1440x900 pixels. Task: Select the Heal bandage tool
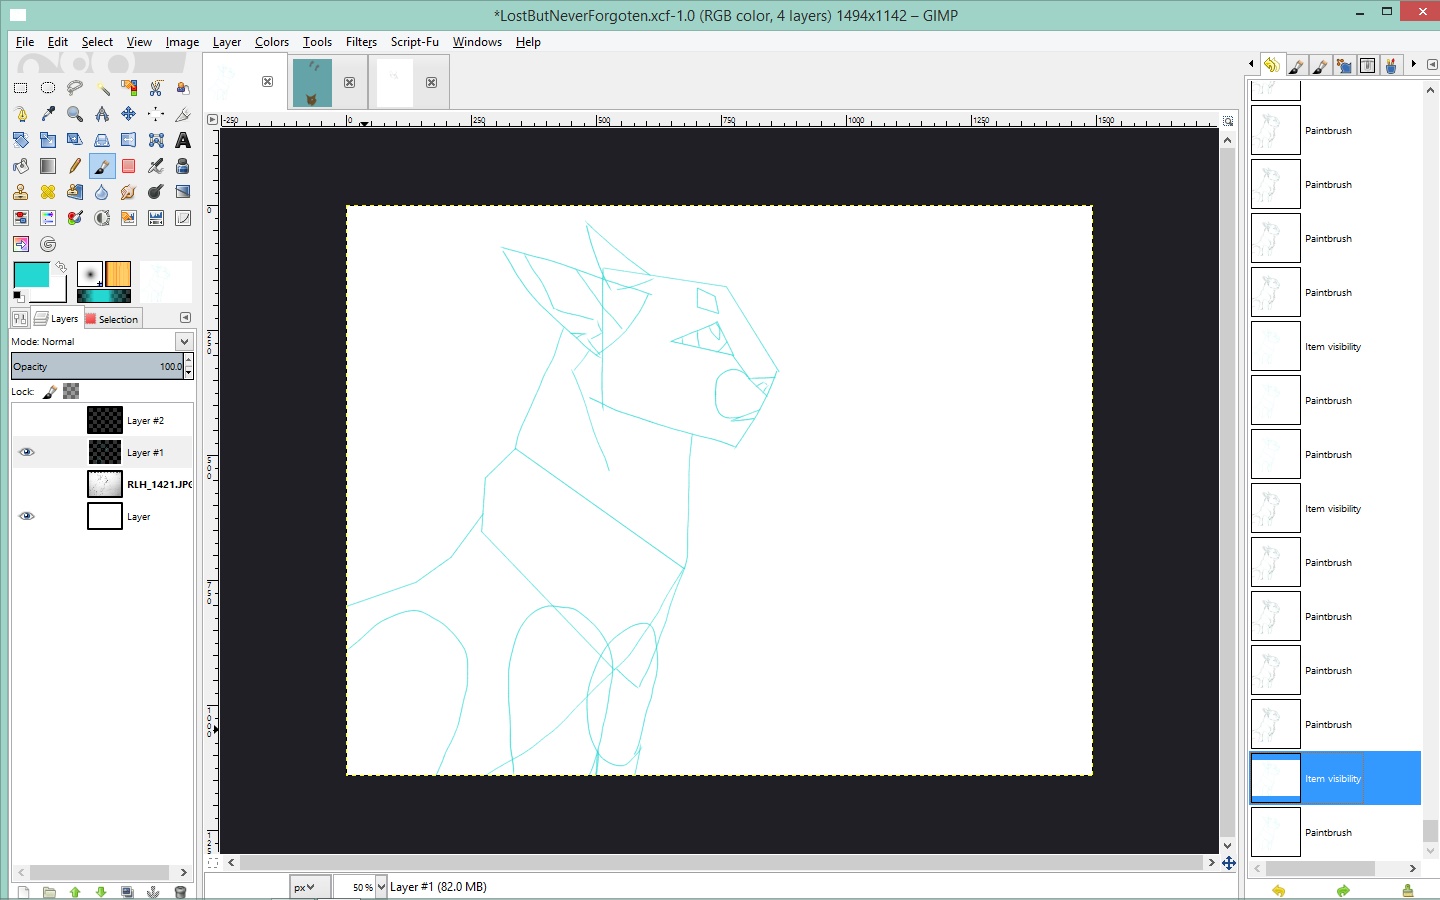coord(48,192)
